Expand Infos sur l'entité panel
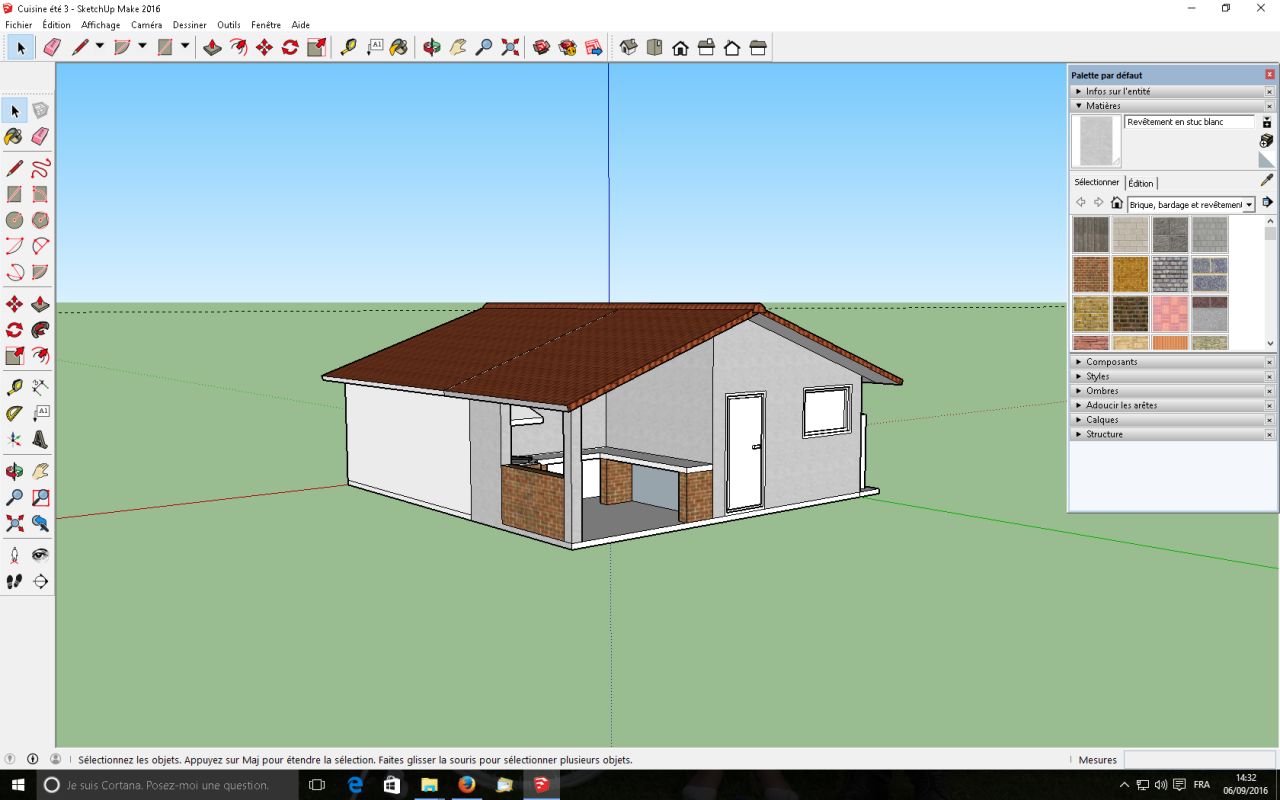 (x=1166, y=91)
